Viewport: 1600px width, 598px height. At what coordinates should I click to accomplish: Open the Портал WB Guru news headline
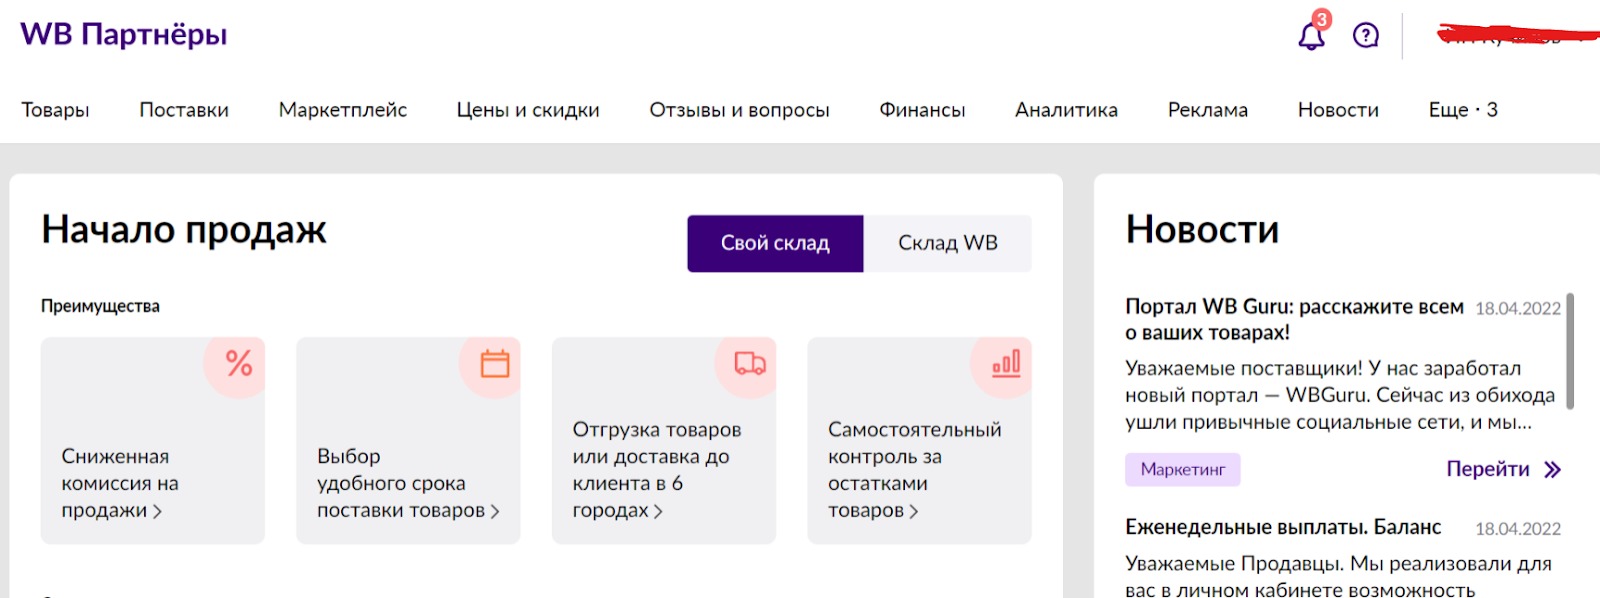pos(1294,319)
